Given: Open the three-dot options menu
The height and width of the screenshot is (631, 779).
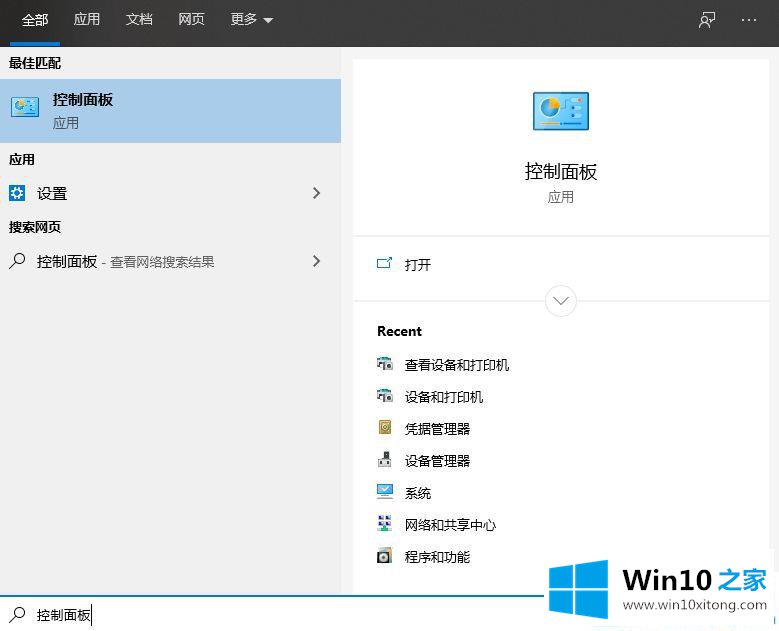Looking at the screenshot, I should [x=749, y=20].
